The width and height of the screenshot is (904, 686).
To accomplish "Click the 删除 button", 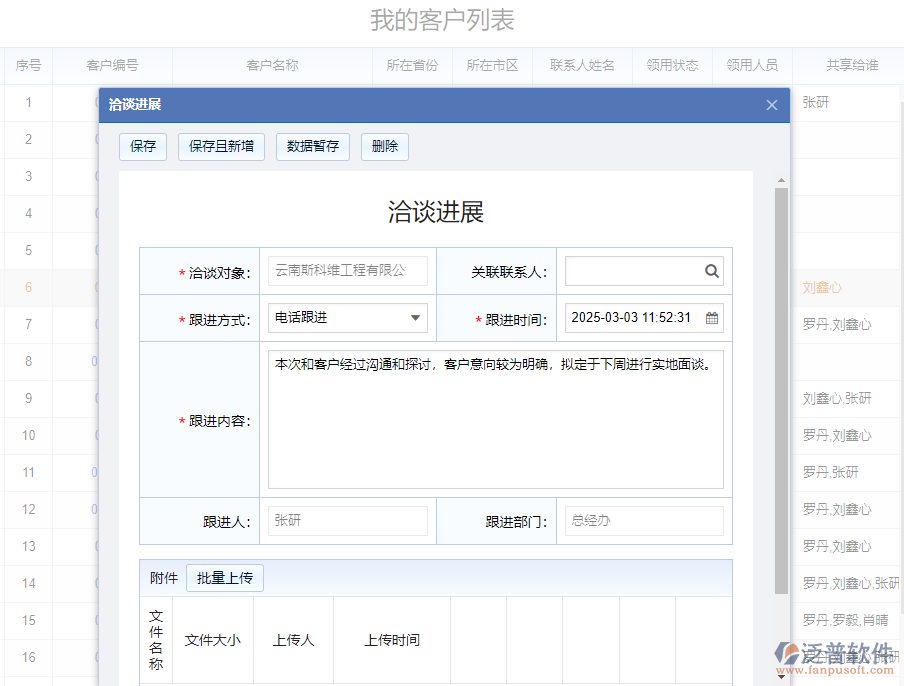I will point(385,146).
